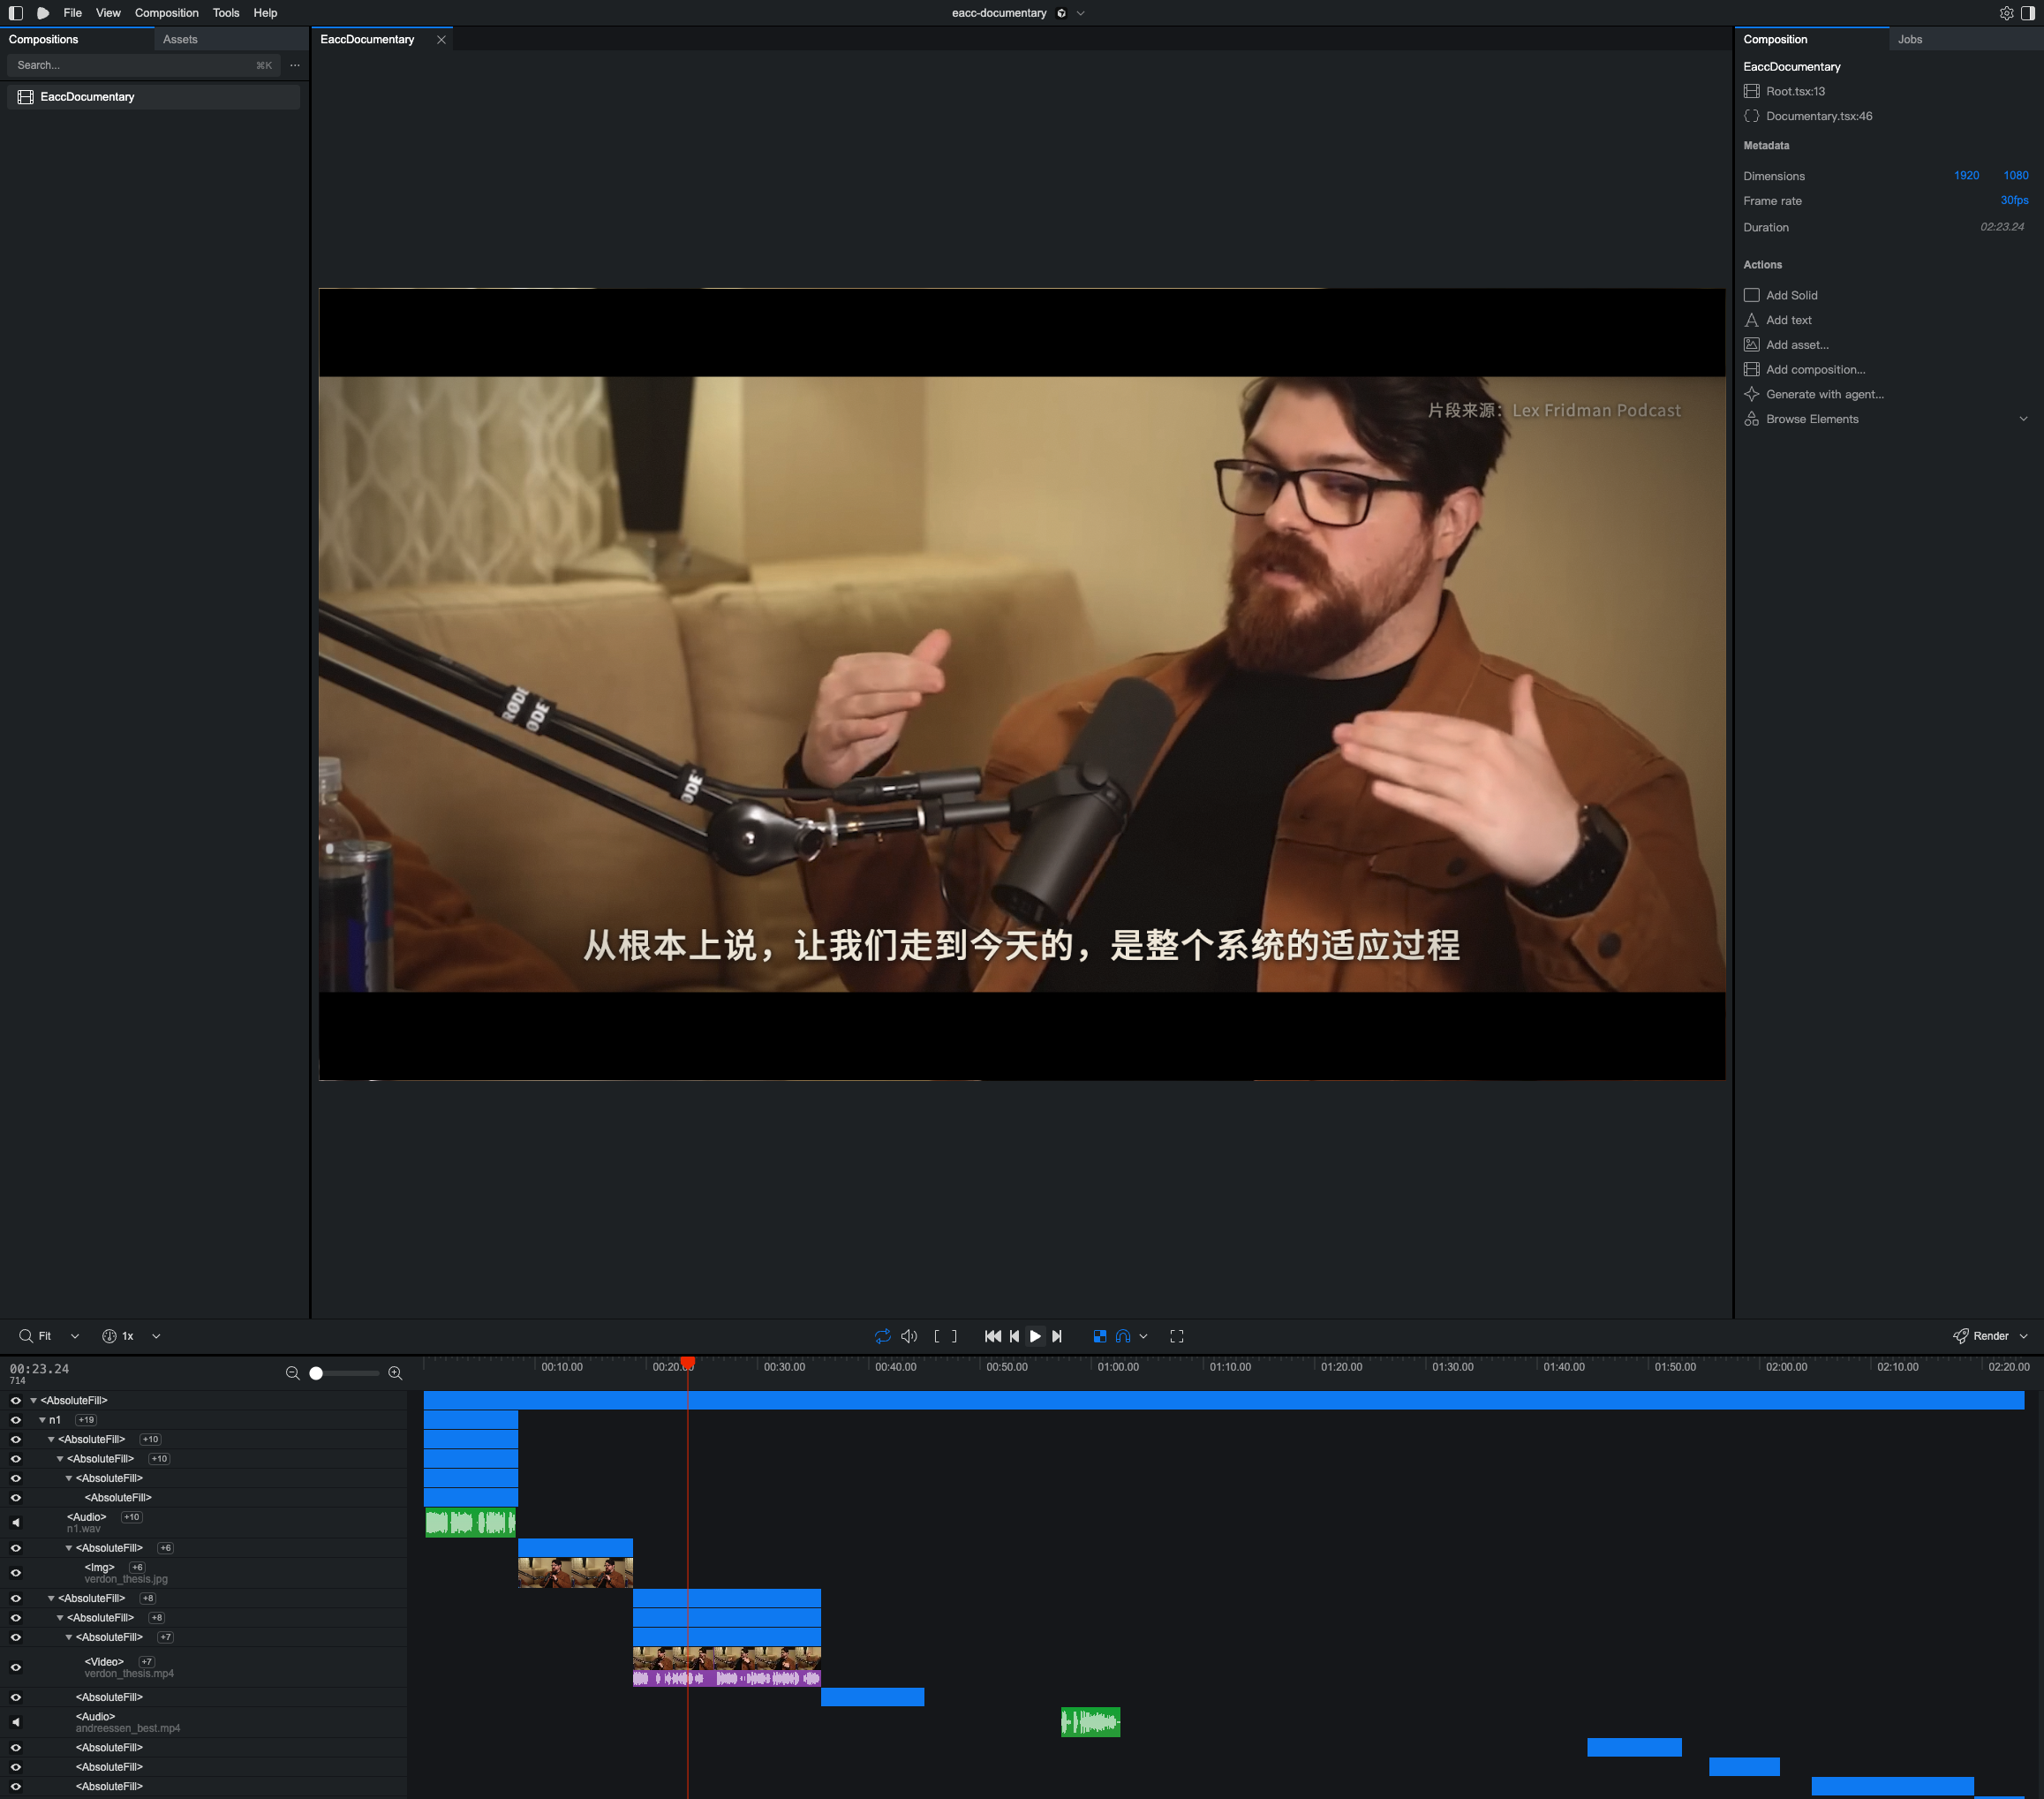
Task: Hide the verdon_thesis.mp4 video layer
Action: (15, 1667)
